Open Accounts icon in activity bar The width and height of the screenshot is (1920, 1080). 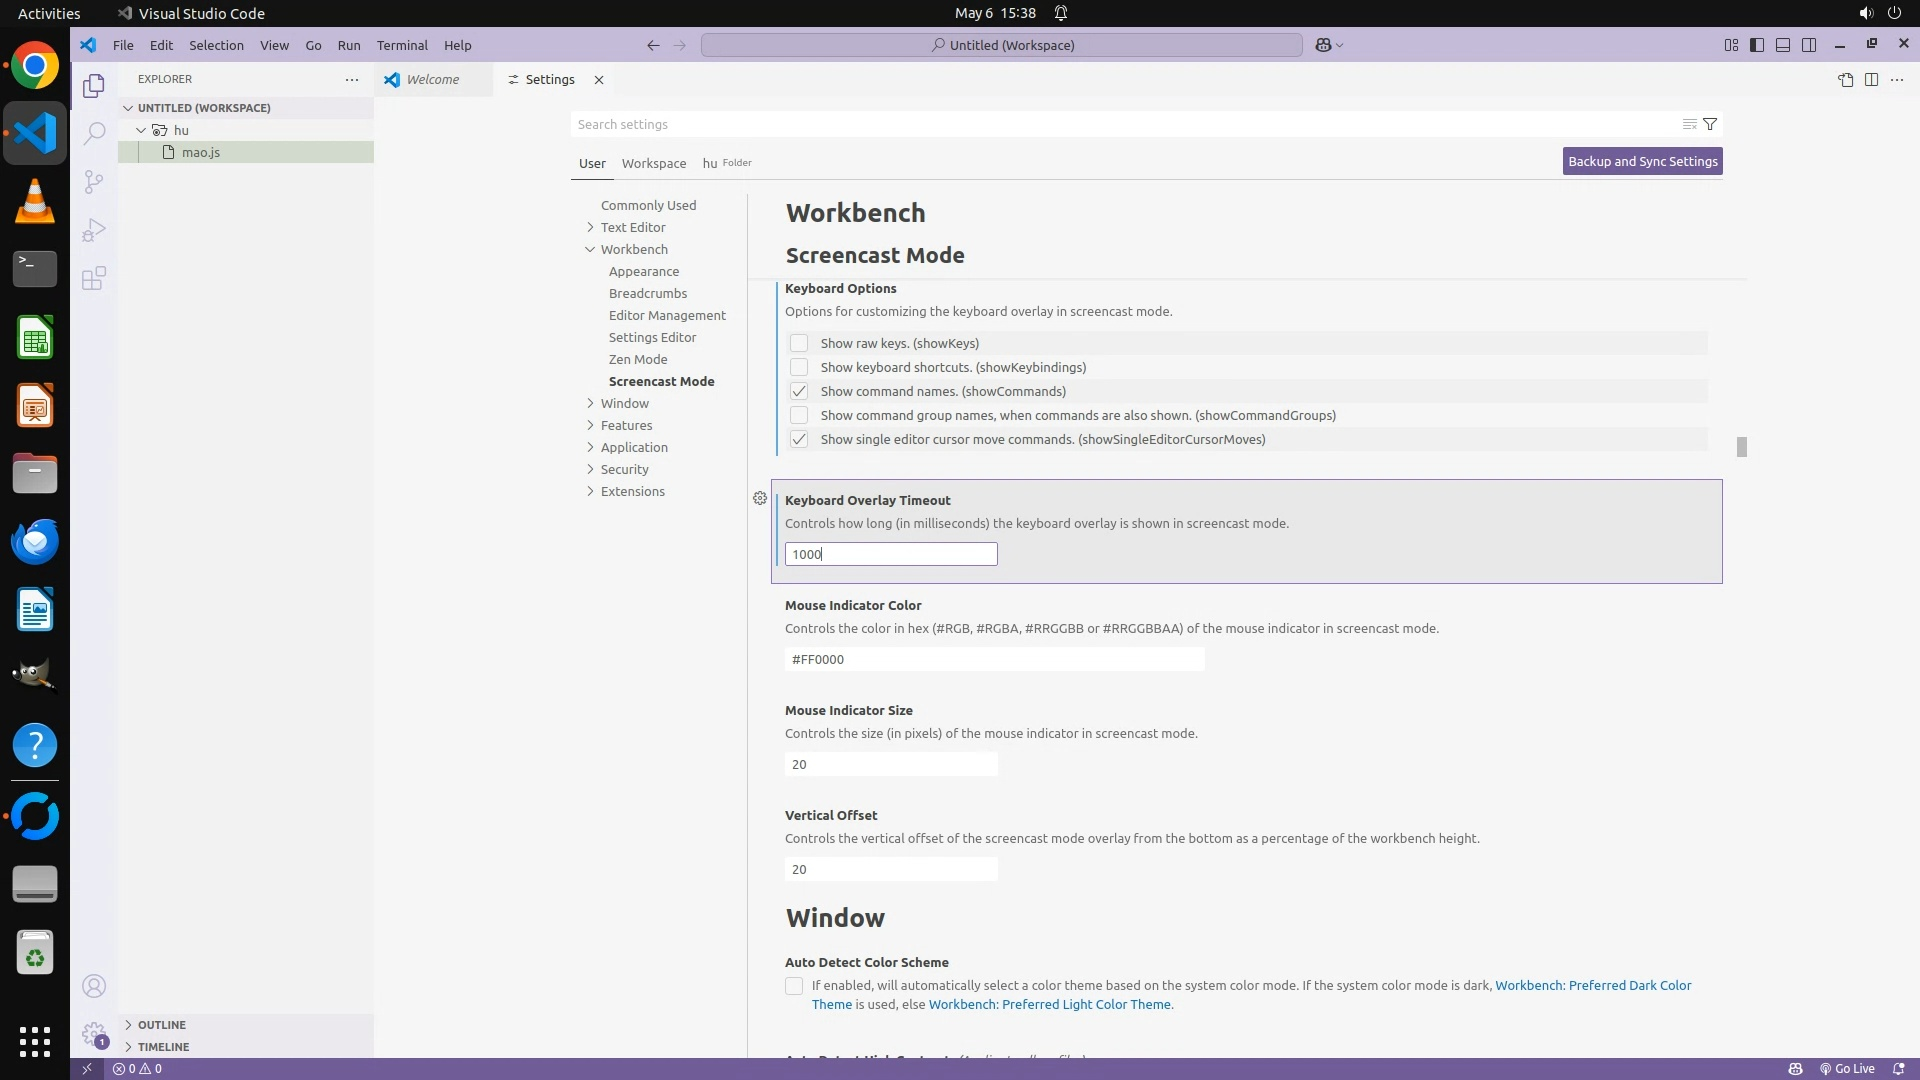point(94,986)
